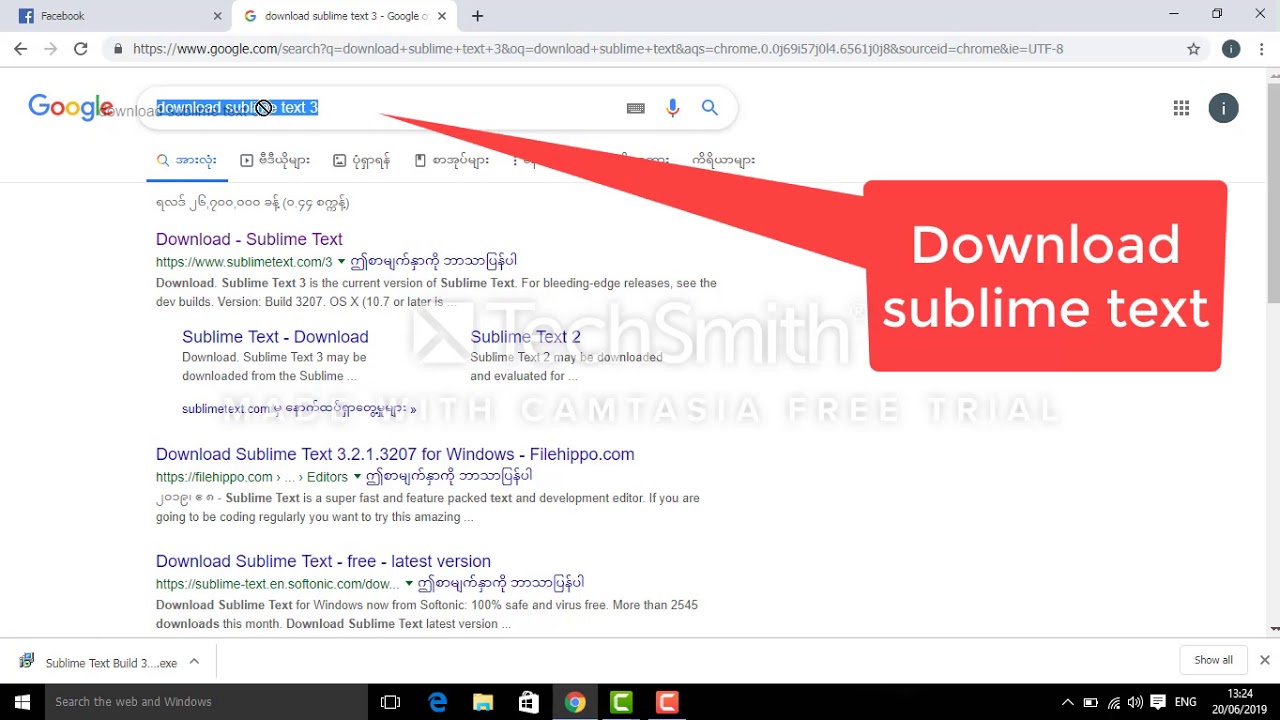Open Chrome profile avatar in toolbar
1280x720 pixels.
(1231, 49)
